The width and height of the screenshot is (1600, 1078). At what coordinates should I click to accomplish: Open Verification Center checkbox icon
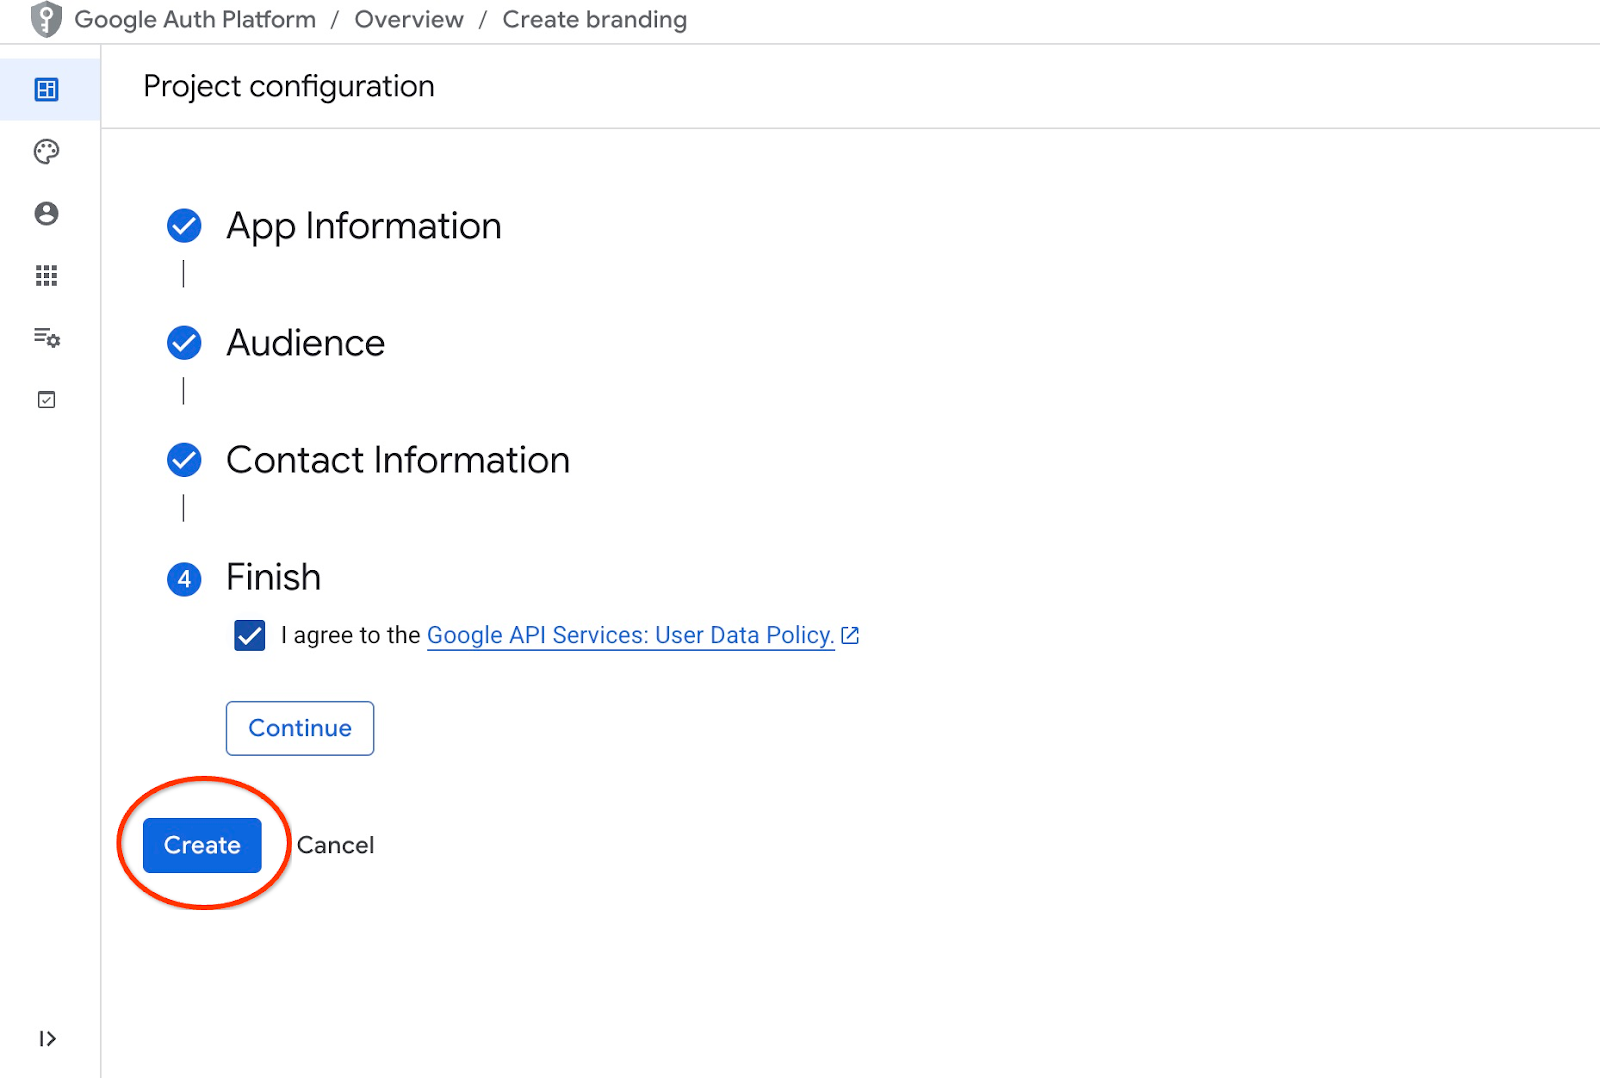tap(47, 400)
